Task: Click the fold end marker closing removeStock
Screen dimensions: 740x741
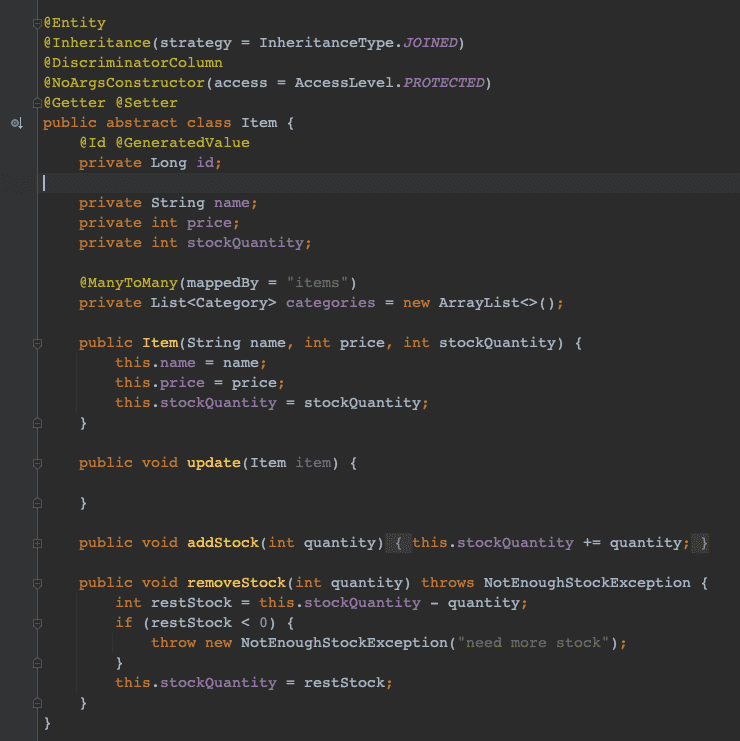Action: 37,704
